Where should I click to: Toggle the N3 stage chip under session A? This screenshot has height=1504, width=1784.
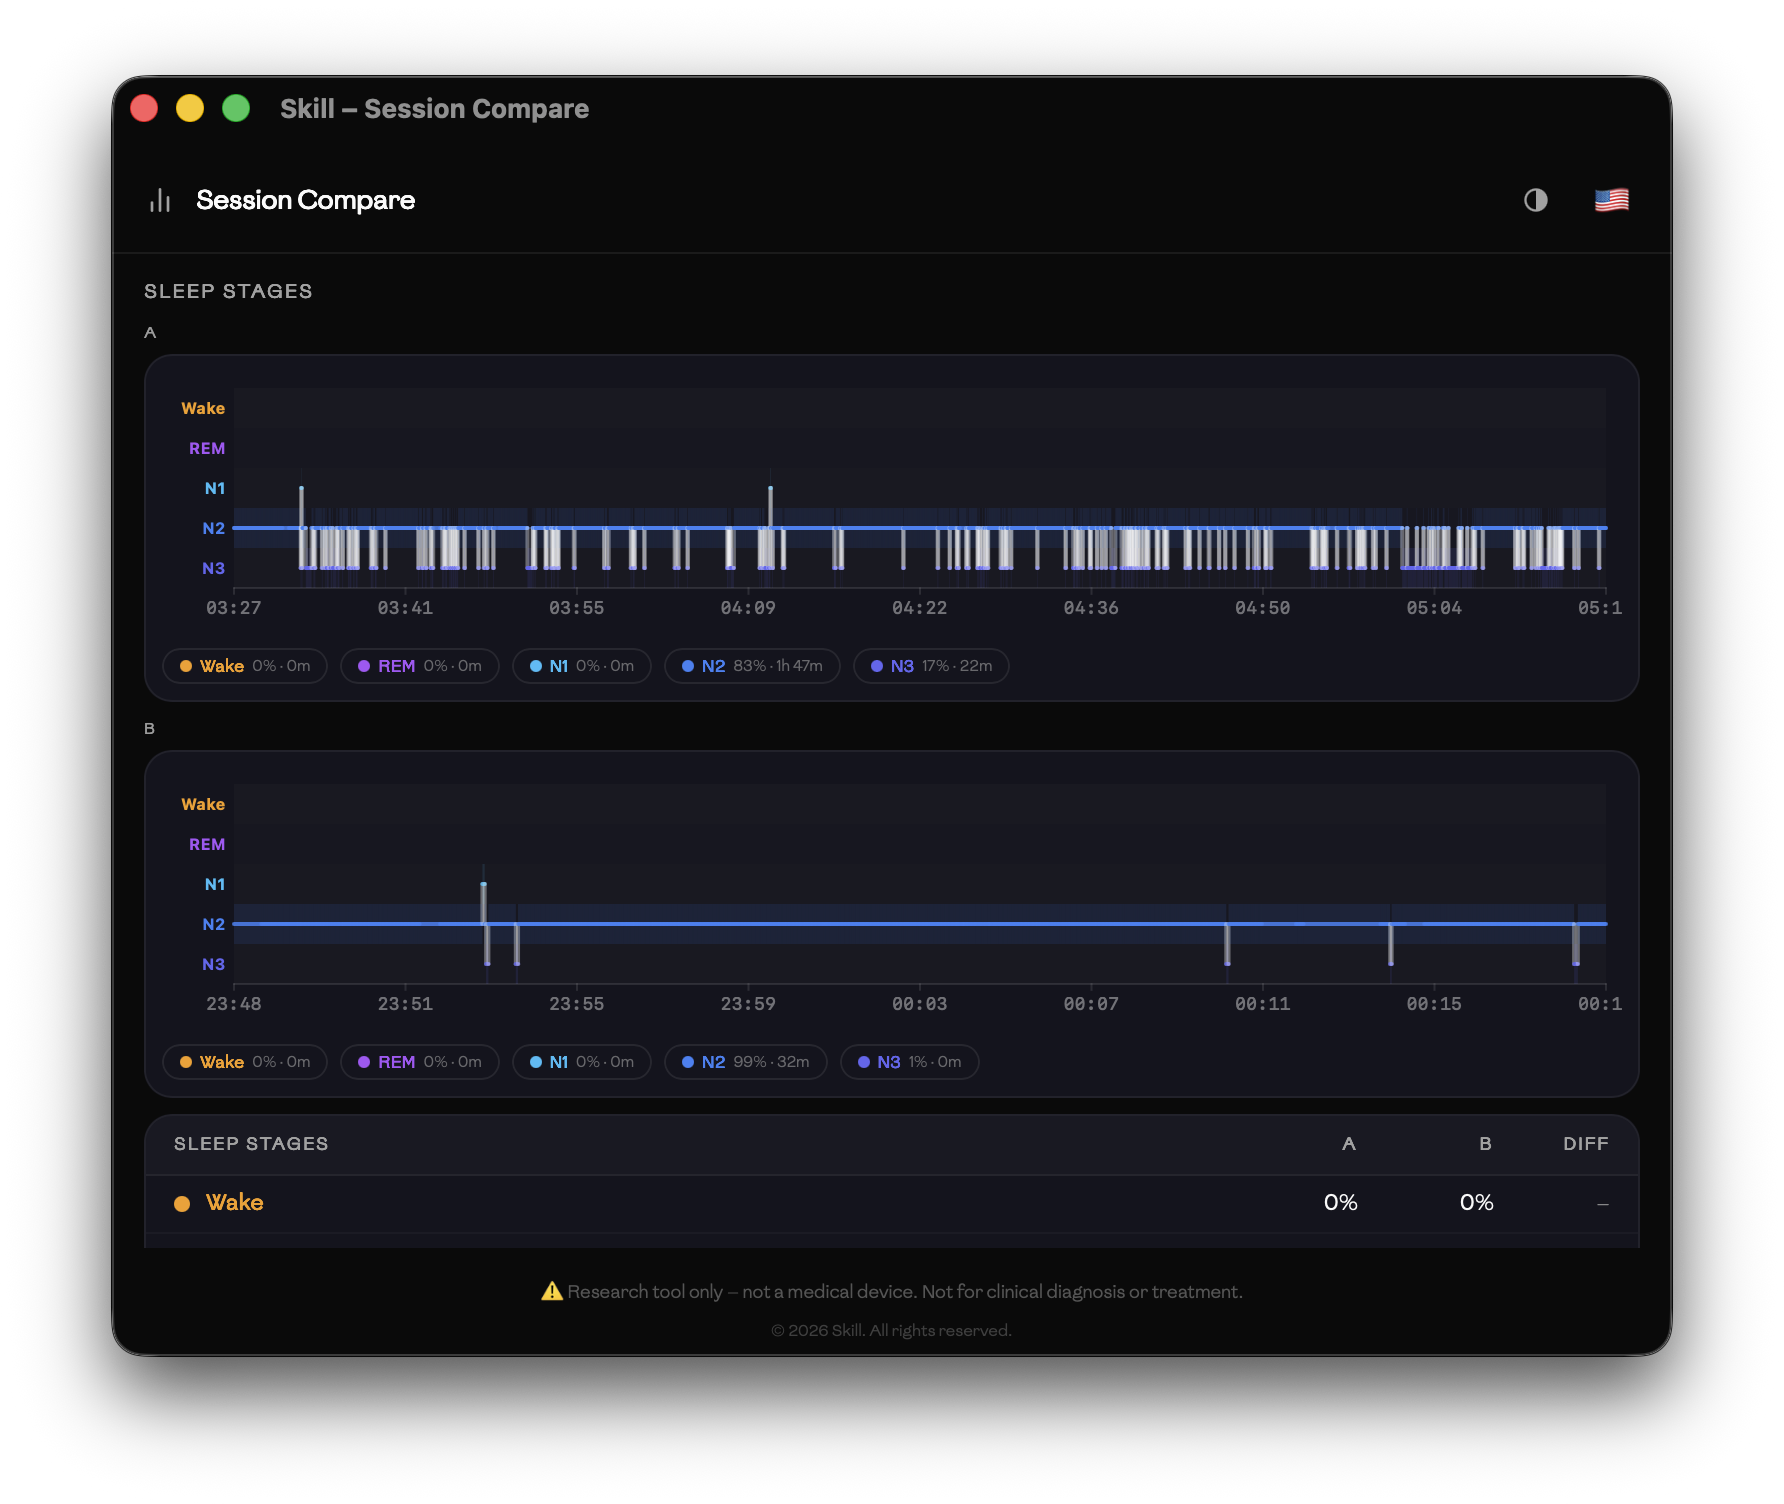(x=930, y=665)
